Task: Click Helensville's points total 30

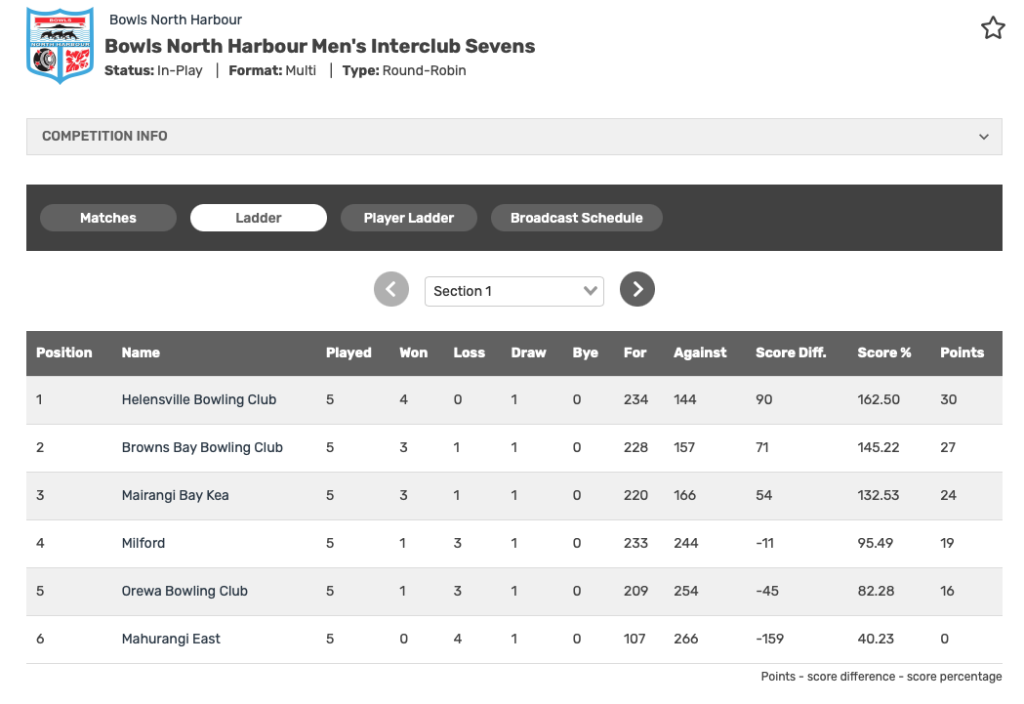Action: tap(949, 400)
